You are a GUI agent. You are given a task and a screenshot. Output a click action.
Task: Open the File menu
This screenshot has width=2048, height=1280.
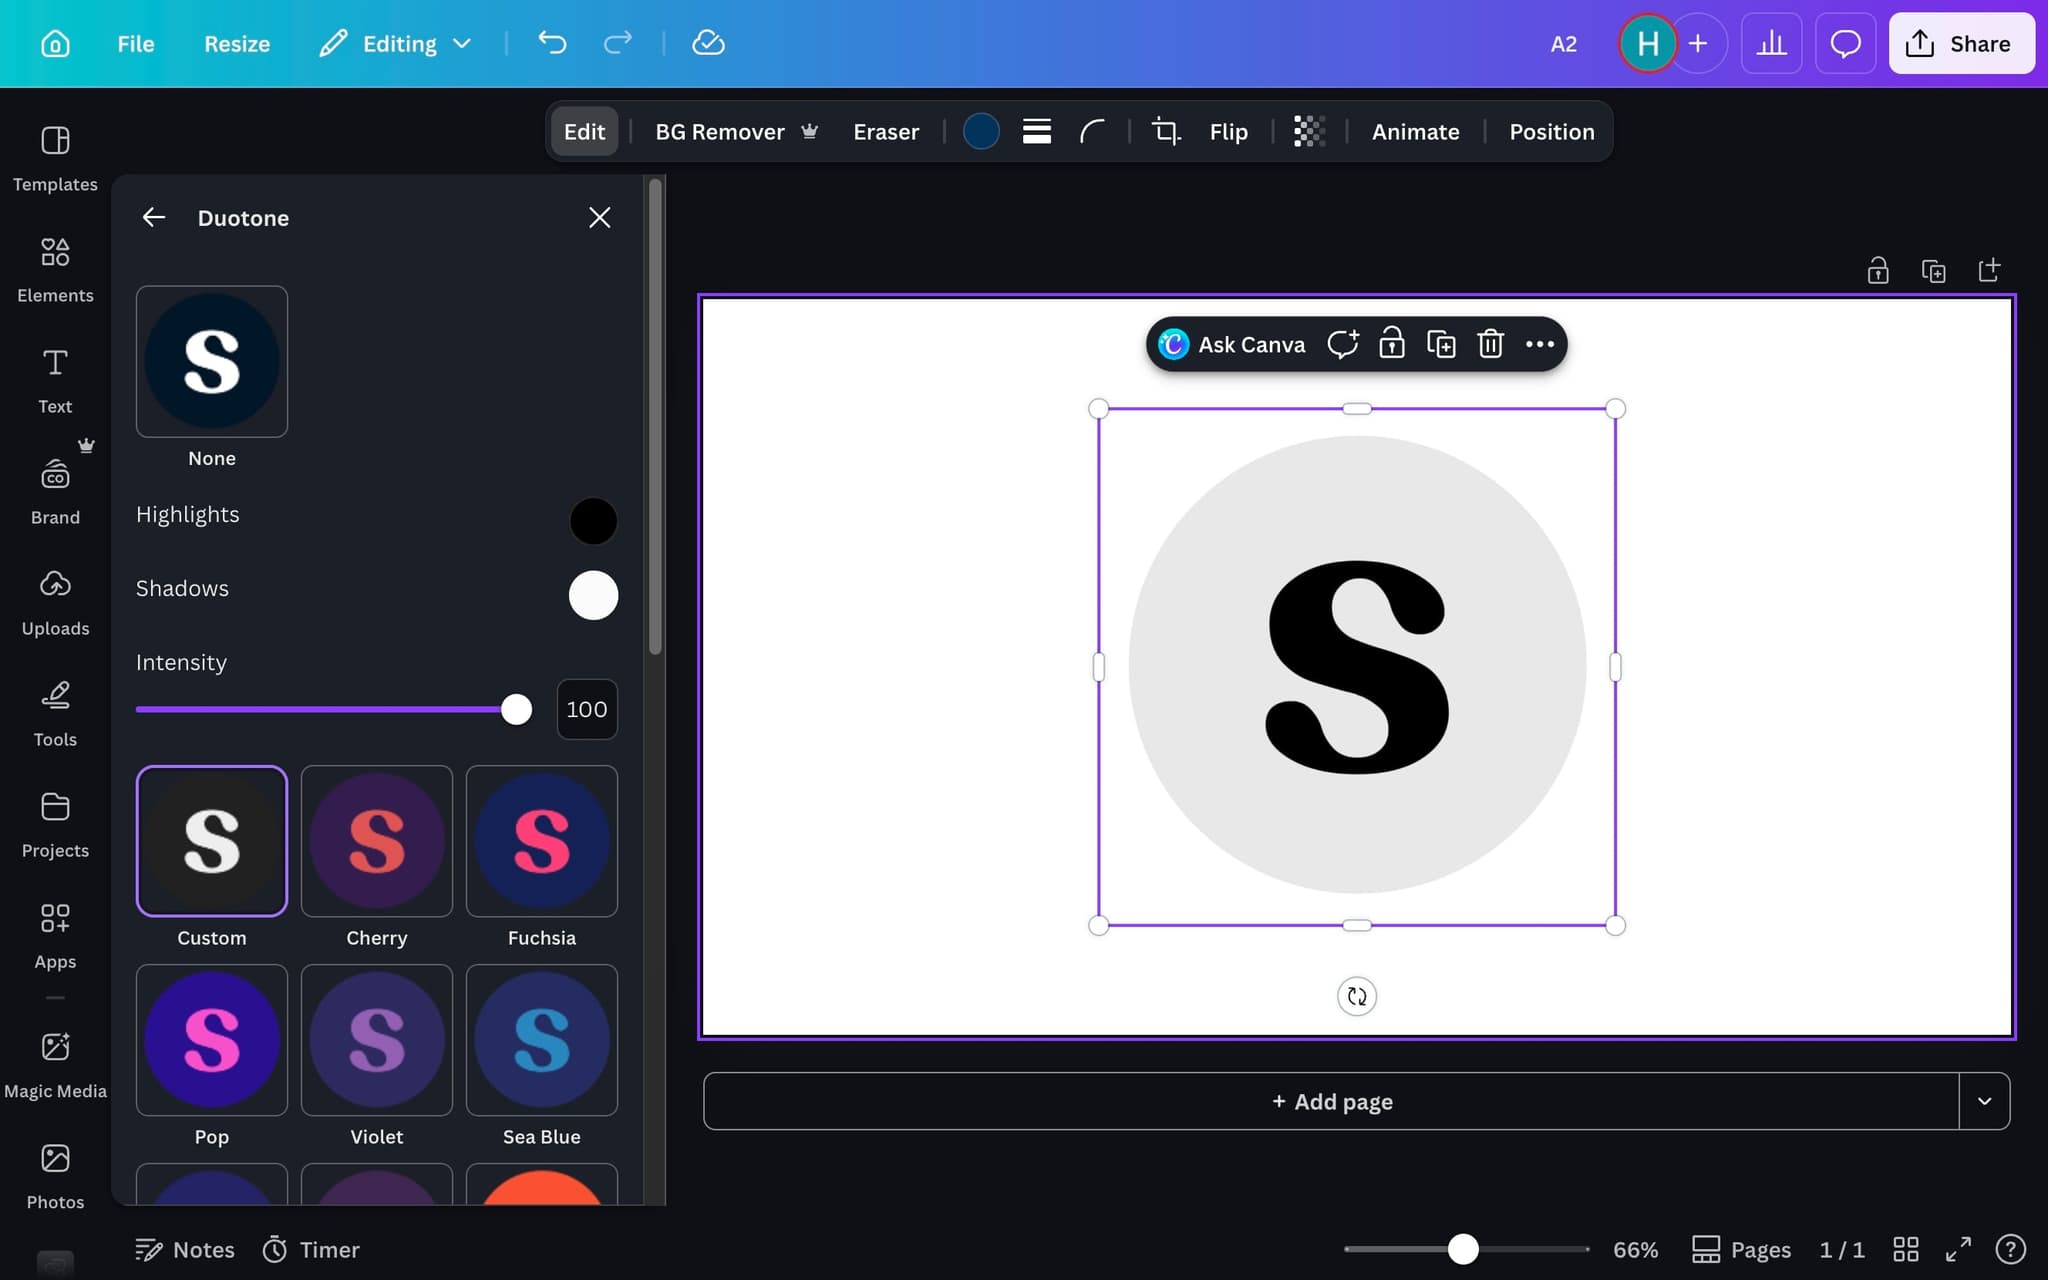click(135, 43)
